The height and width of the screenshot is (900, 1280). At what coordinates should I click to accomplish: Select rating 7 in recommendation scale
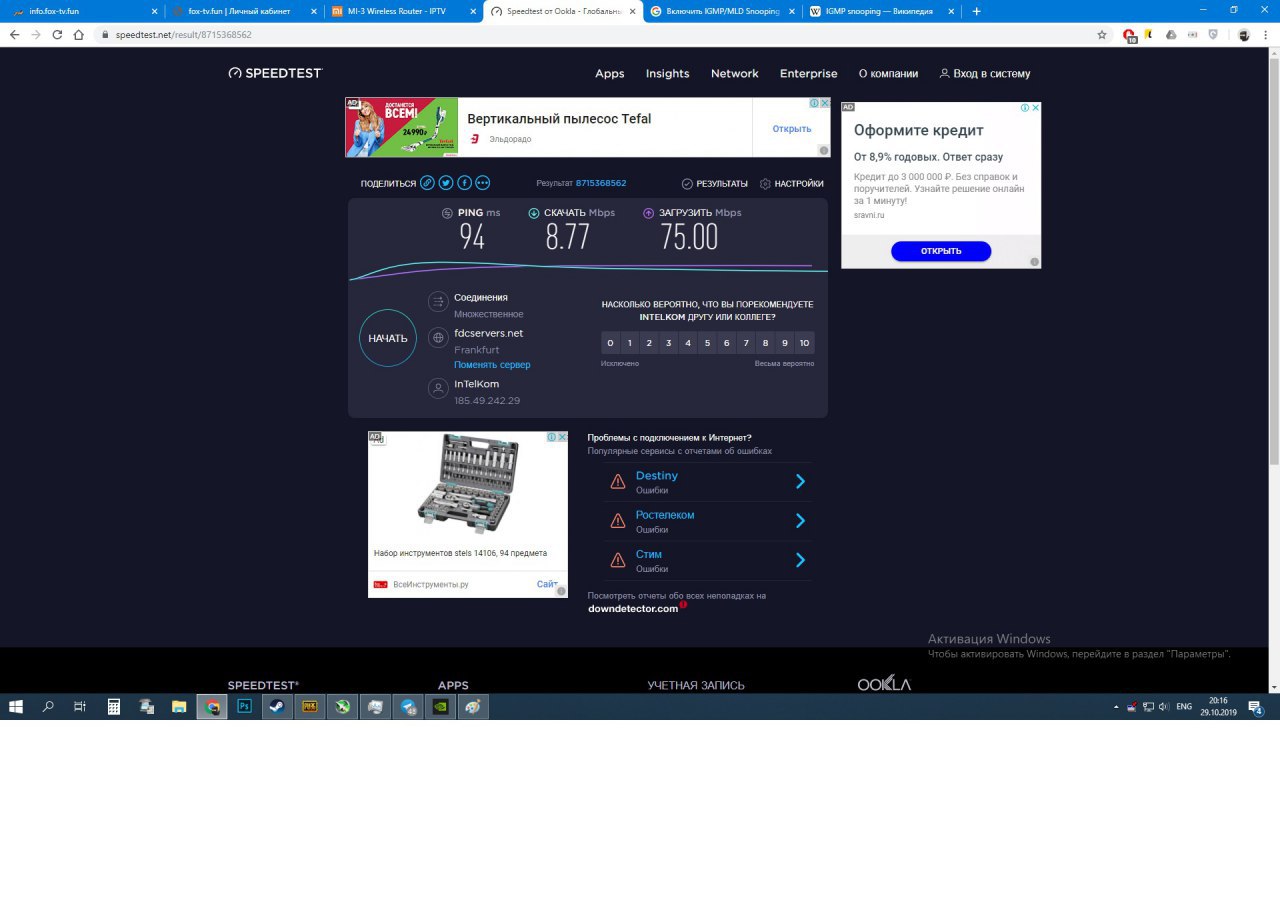click(746, 343)
